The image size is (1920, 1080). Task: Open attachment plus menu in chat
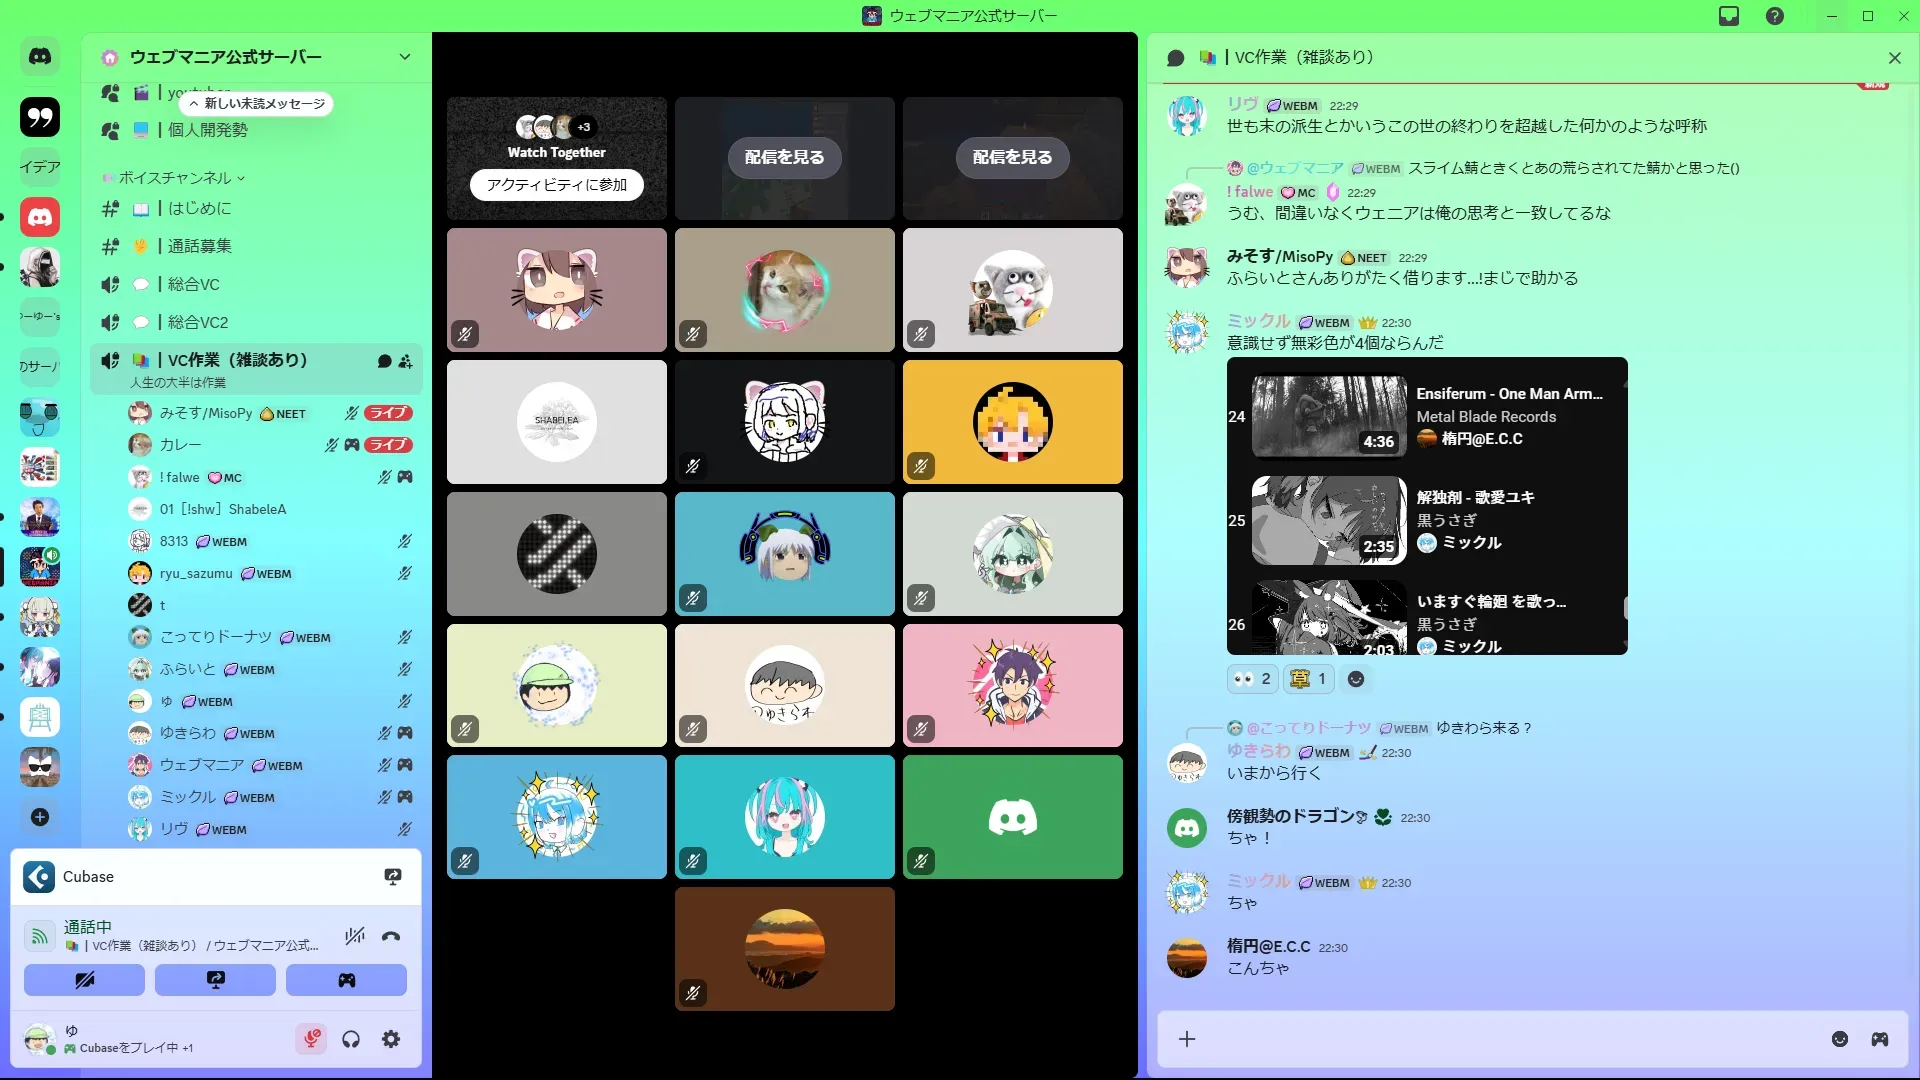(x=1187, y=1039)
